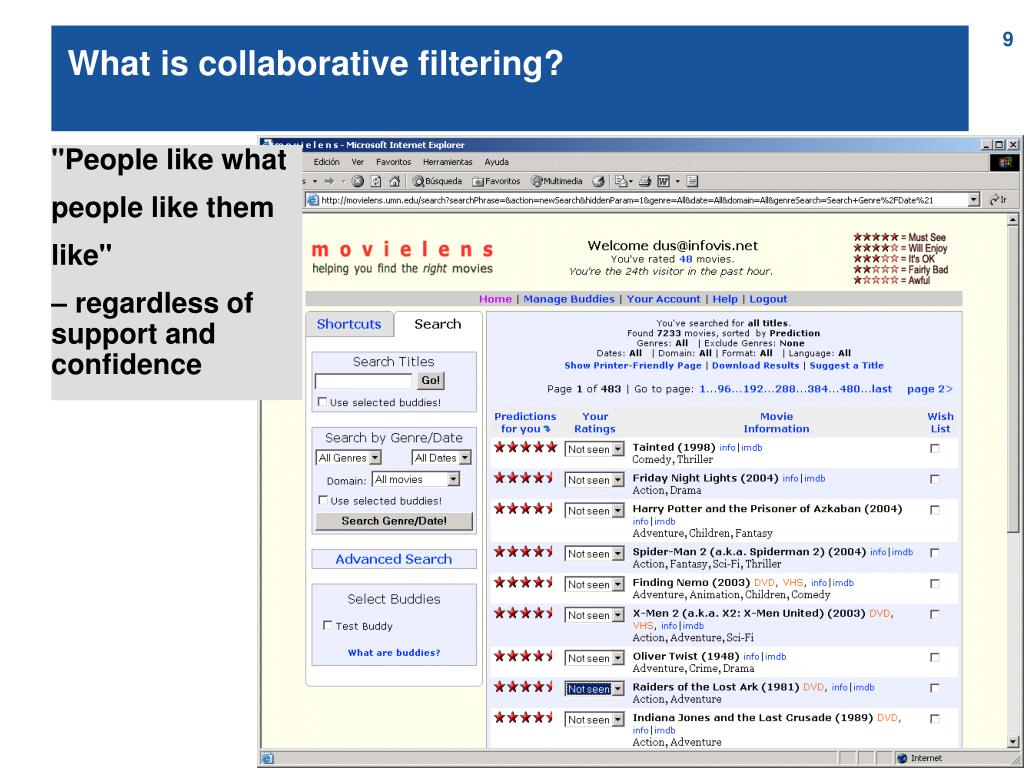Click the Windows logo throbber icon

[x=1004, y=162]
